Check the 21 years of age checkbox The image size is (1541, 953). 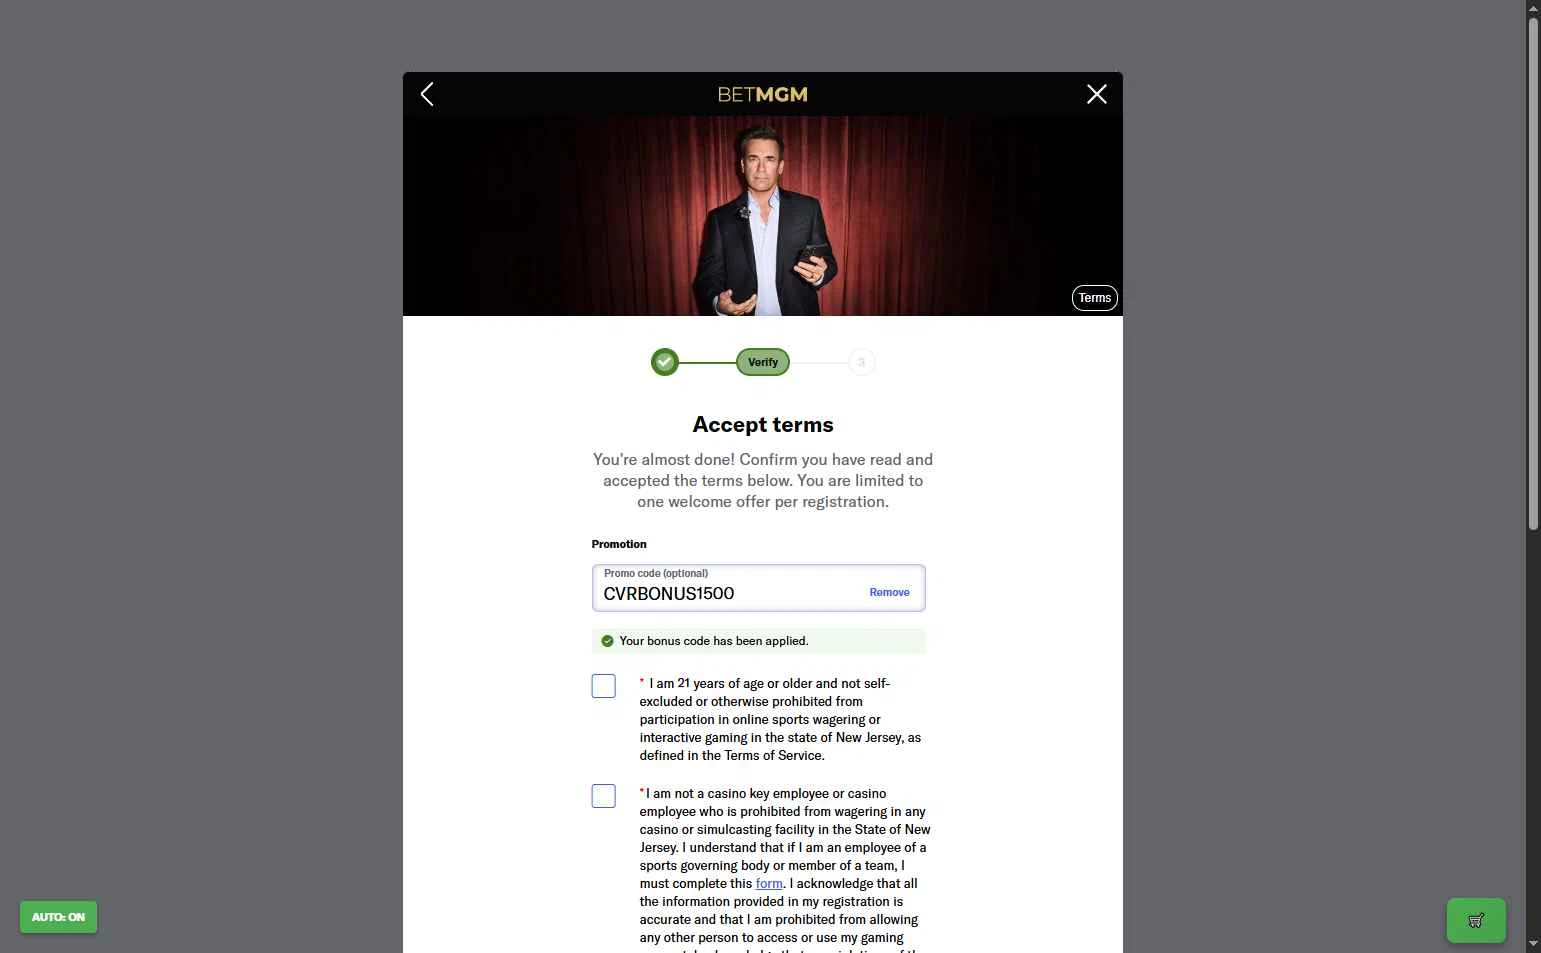click(603, 686)
